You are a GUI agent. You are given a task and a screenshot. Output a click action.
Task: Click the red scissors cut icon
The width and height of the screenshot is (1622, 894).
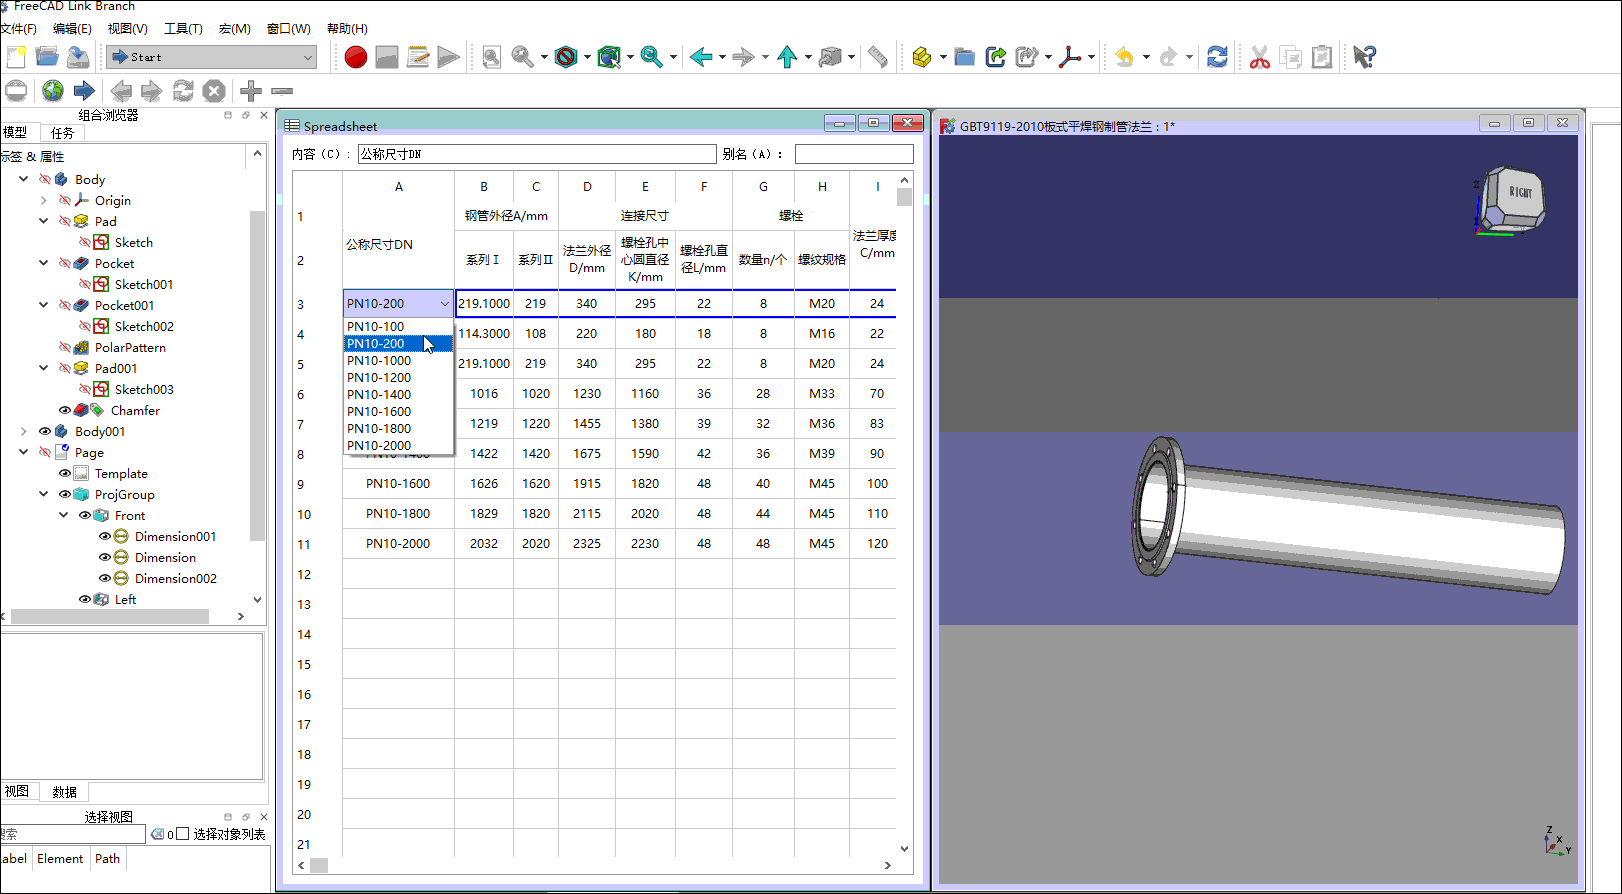[1260, 57]
